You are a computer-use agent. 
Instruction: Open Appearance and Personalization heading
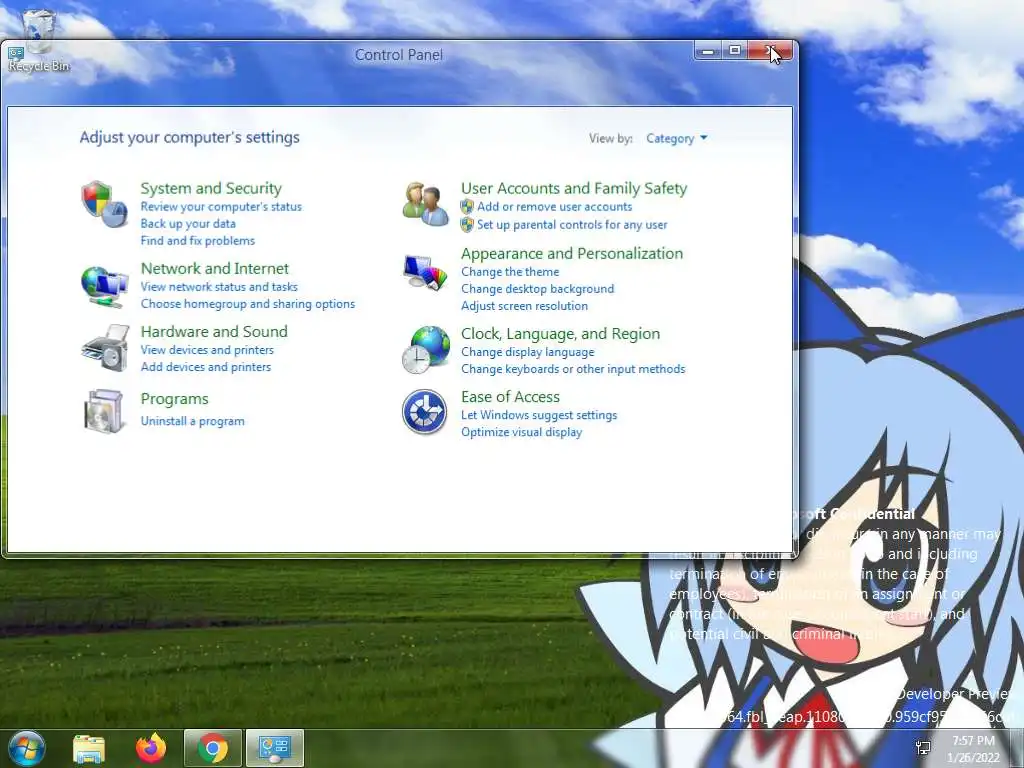click(572, 253)
